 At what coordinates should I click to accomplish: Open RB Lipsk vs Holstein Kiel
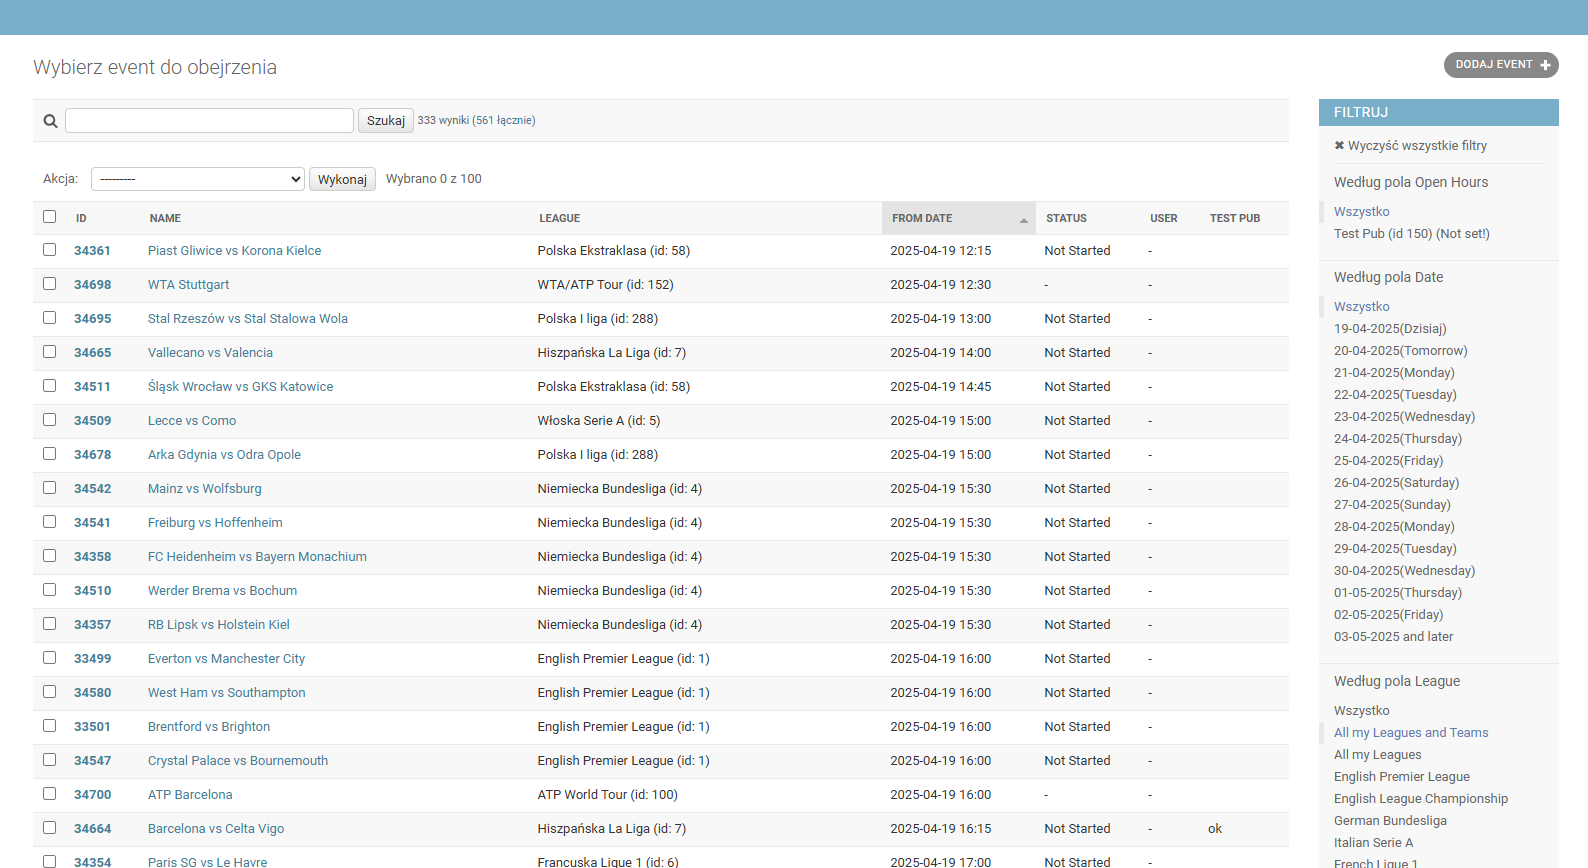tap(218, 625)
